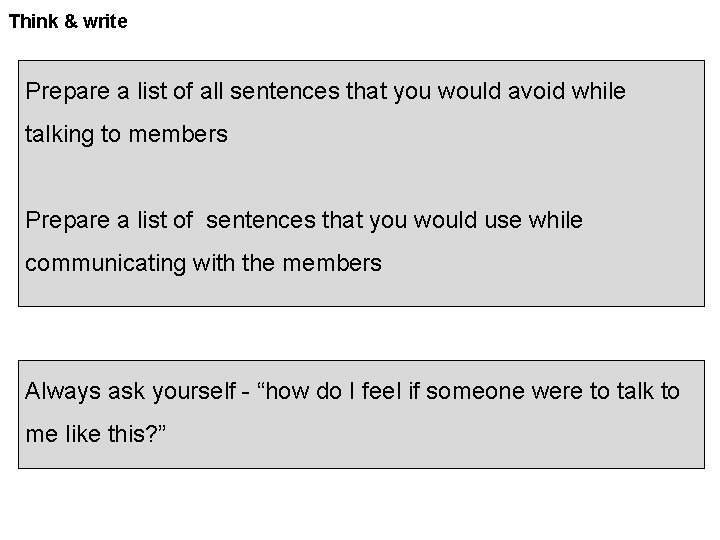Select the line "talking to members"

coord(126,134)
